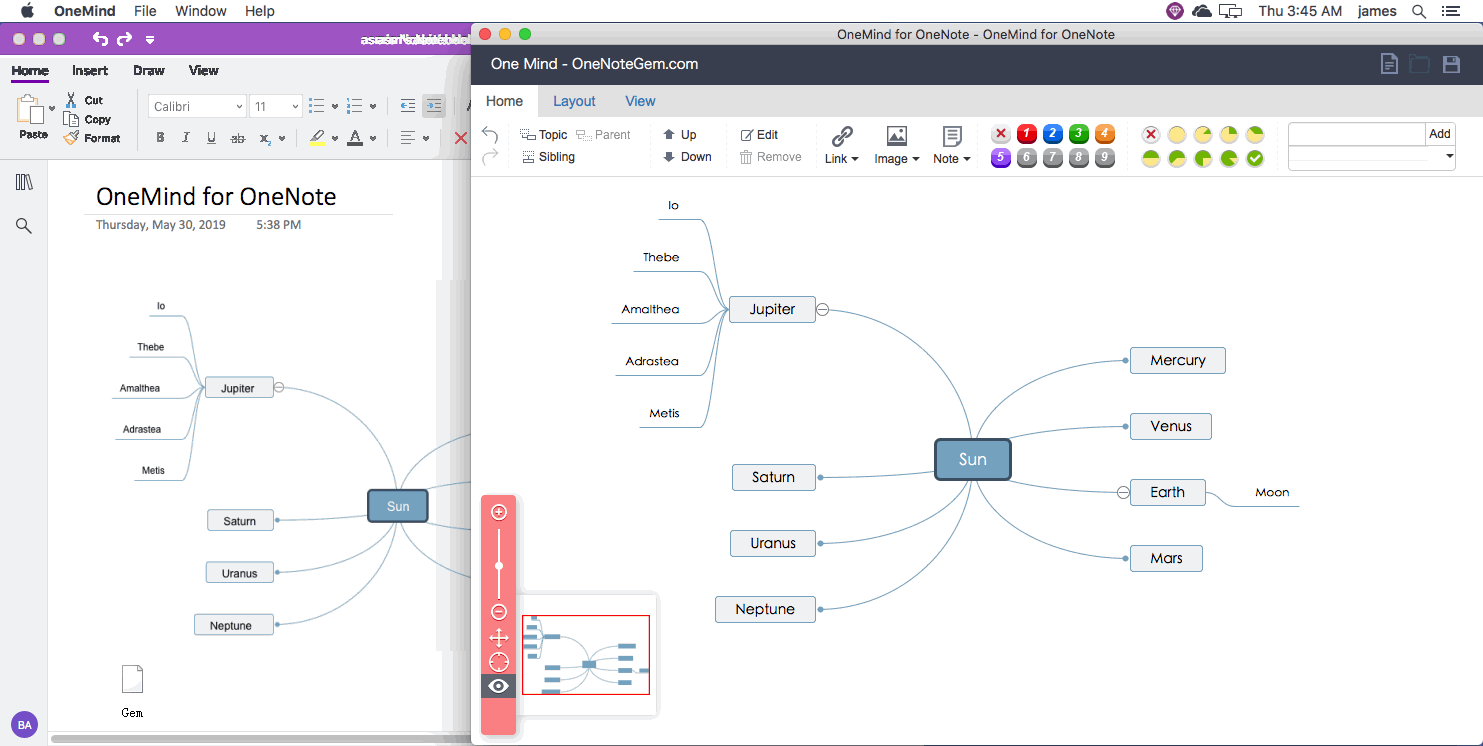Click the locate root target icon
Viewport: 1483px width, 746px height.
(x=499, y=662)
